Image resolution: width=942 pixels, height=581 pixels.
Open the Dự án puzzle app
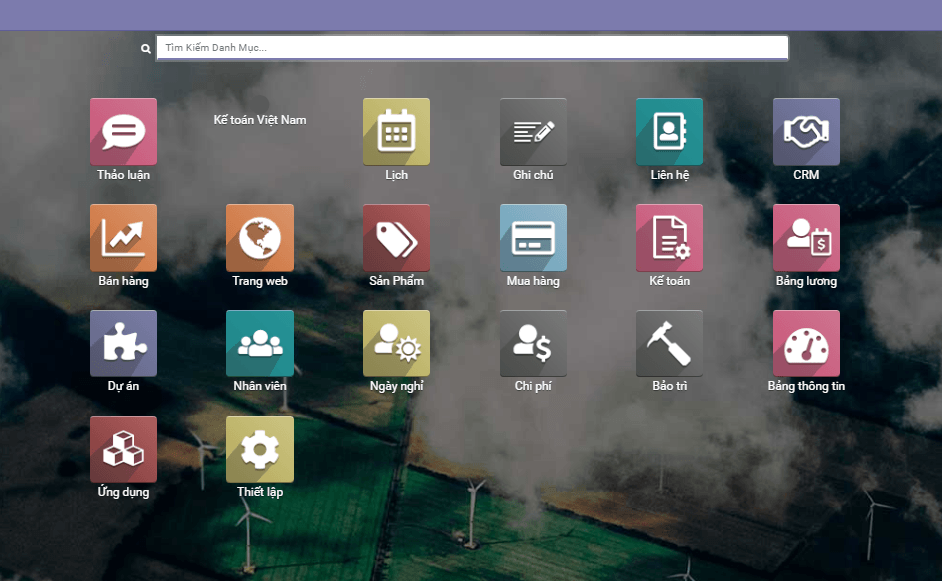(x=123, y=344)
